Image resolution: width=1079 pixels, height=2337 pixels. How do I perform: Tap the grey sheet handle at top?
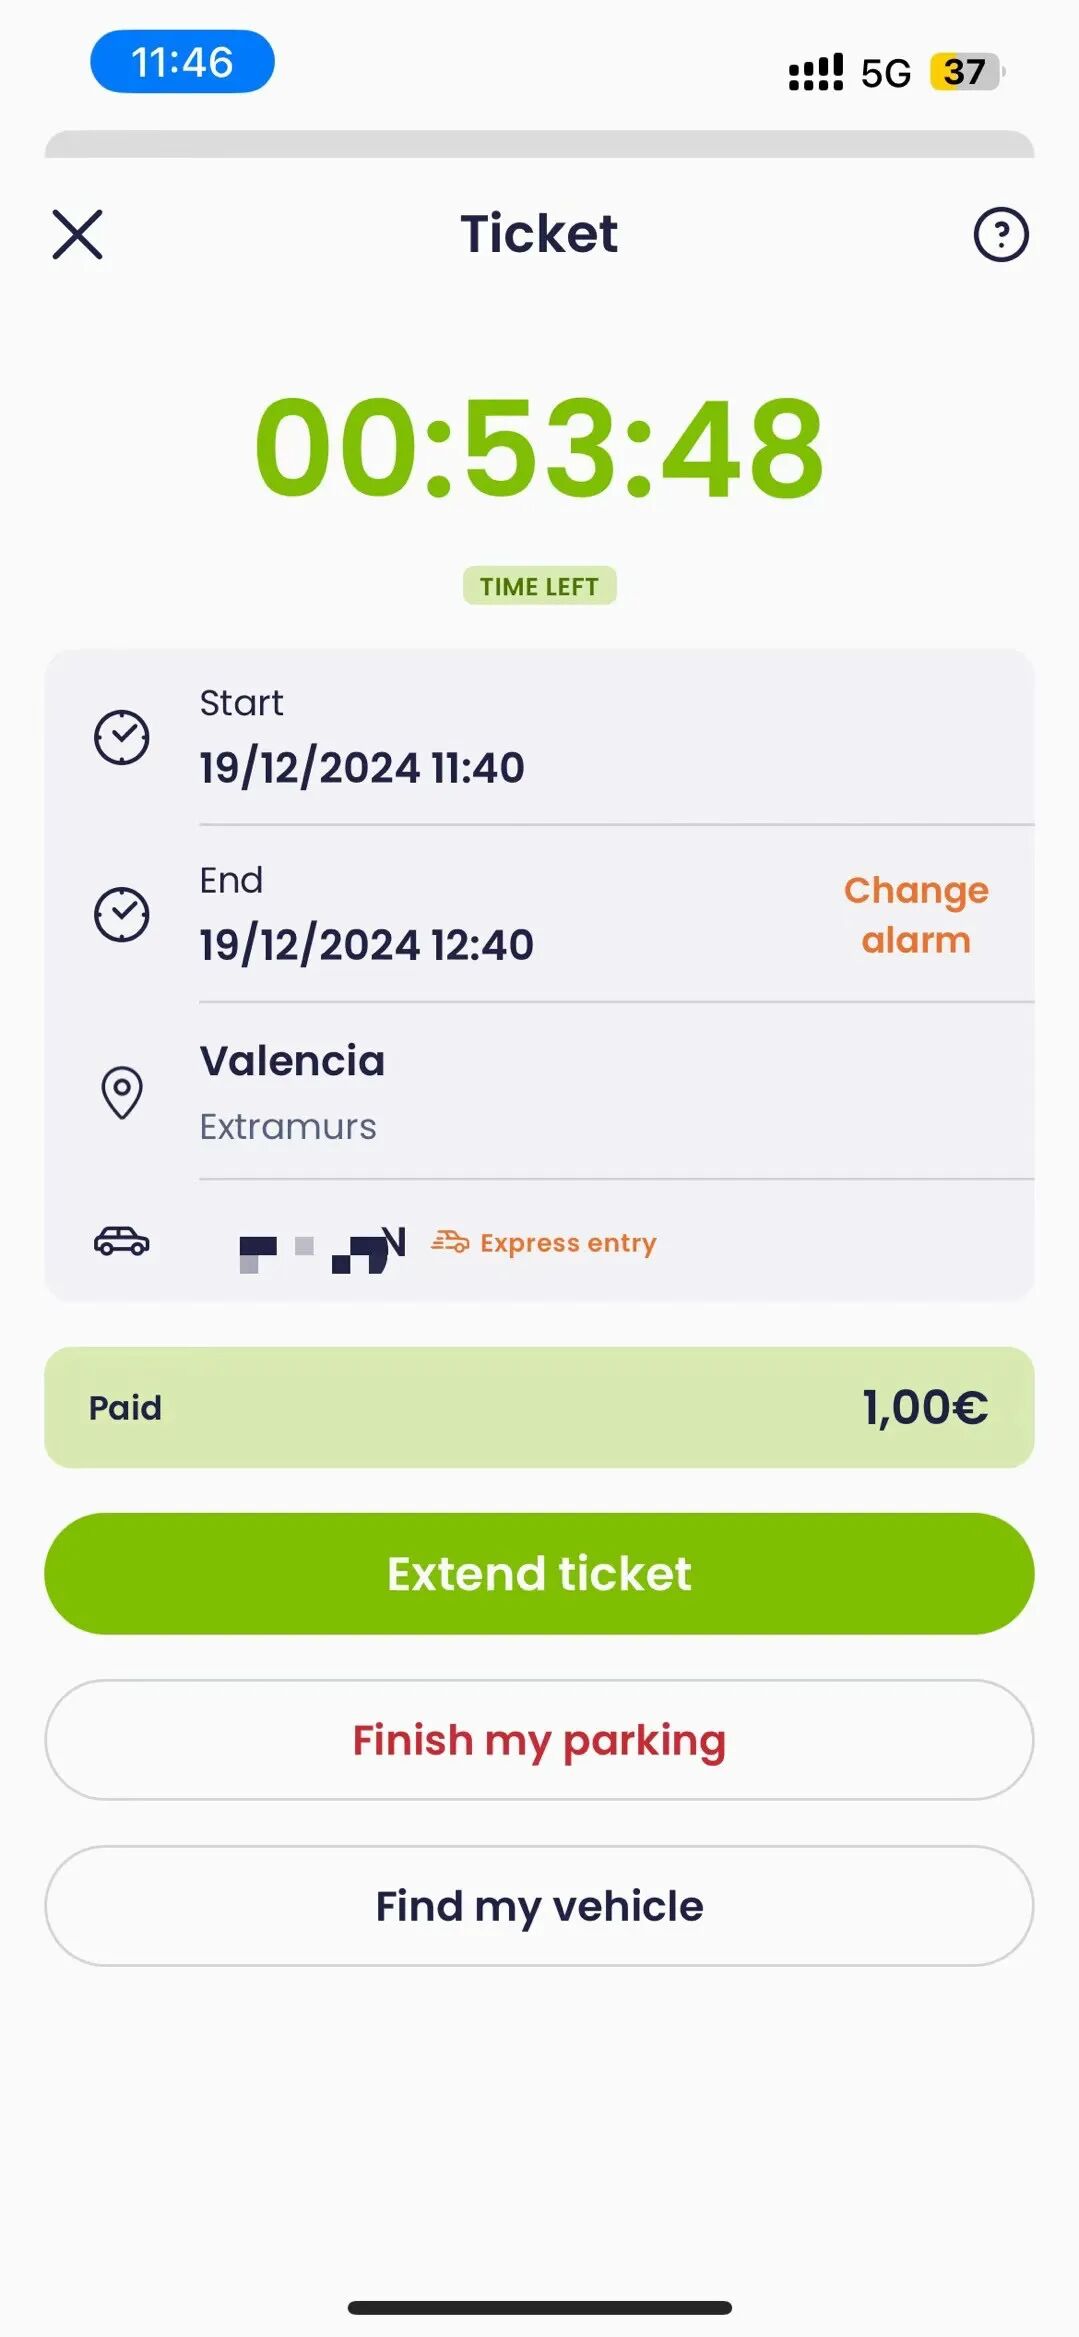click(x=539, y=144)
